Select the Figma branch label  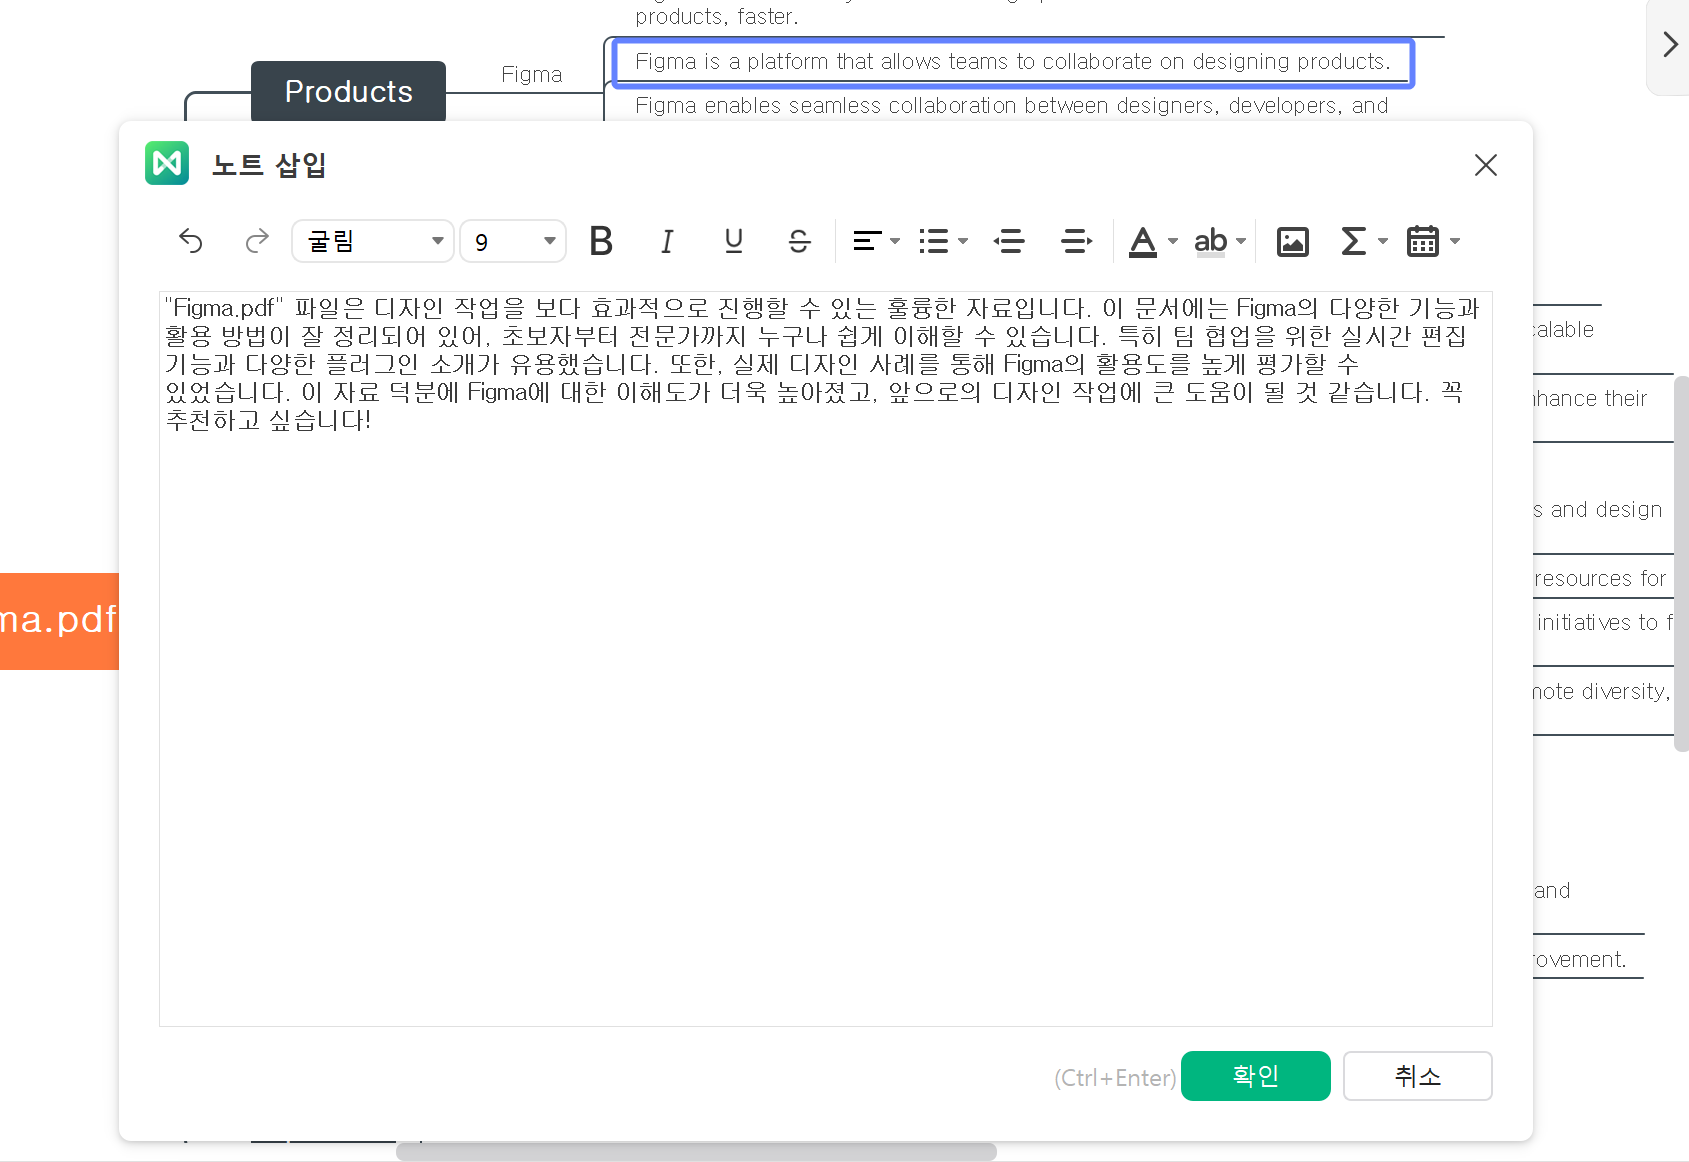point(532,75)
